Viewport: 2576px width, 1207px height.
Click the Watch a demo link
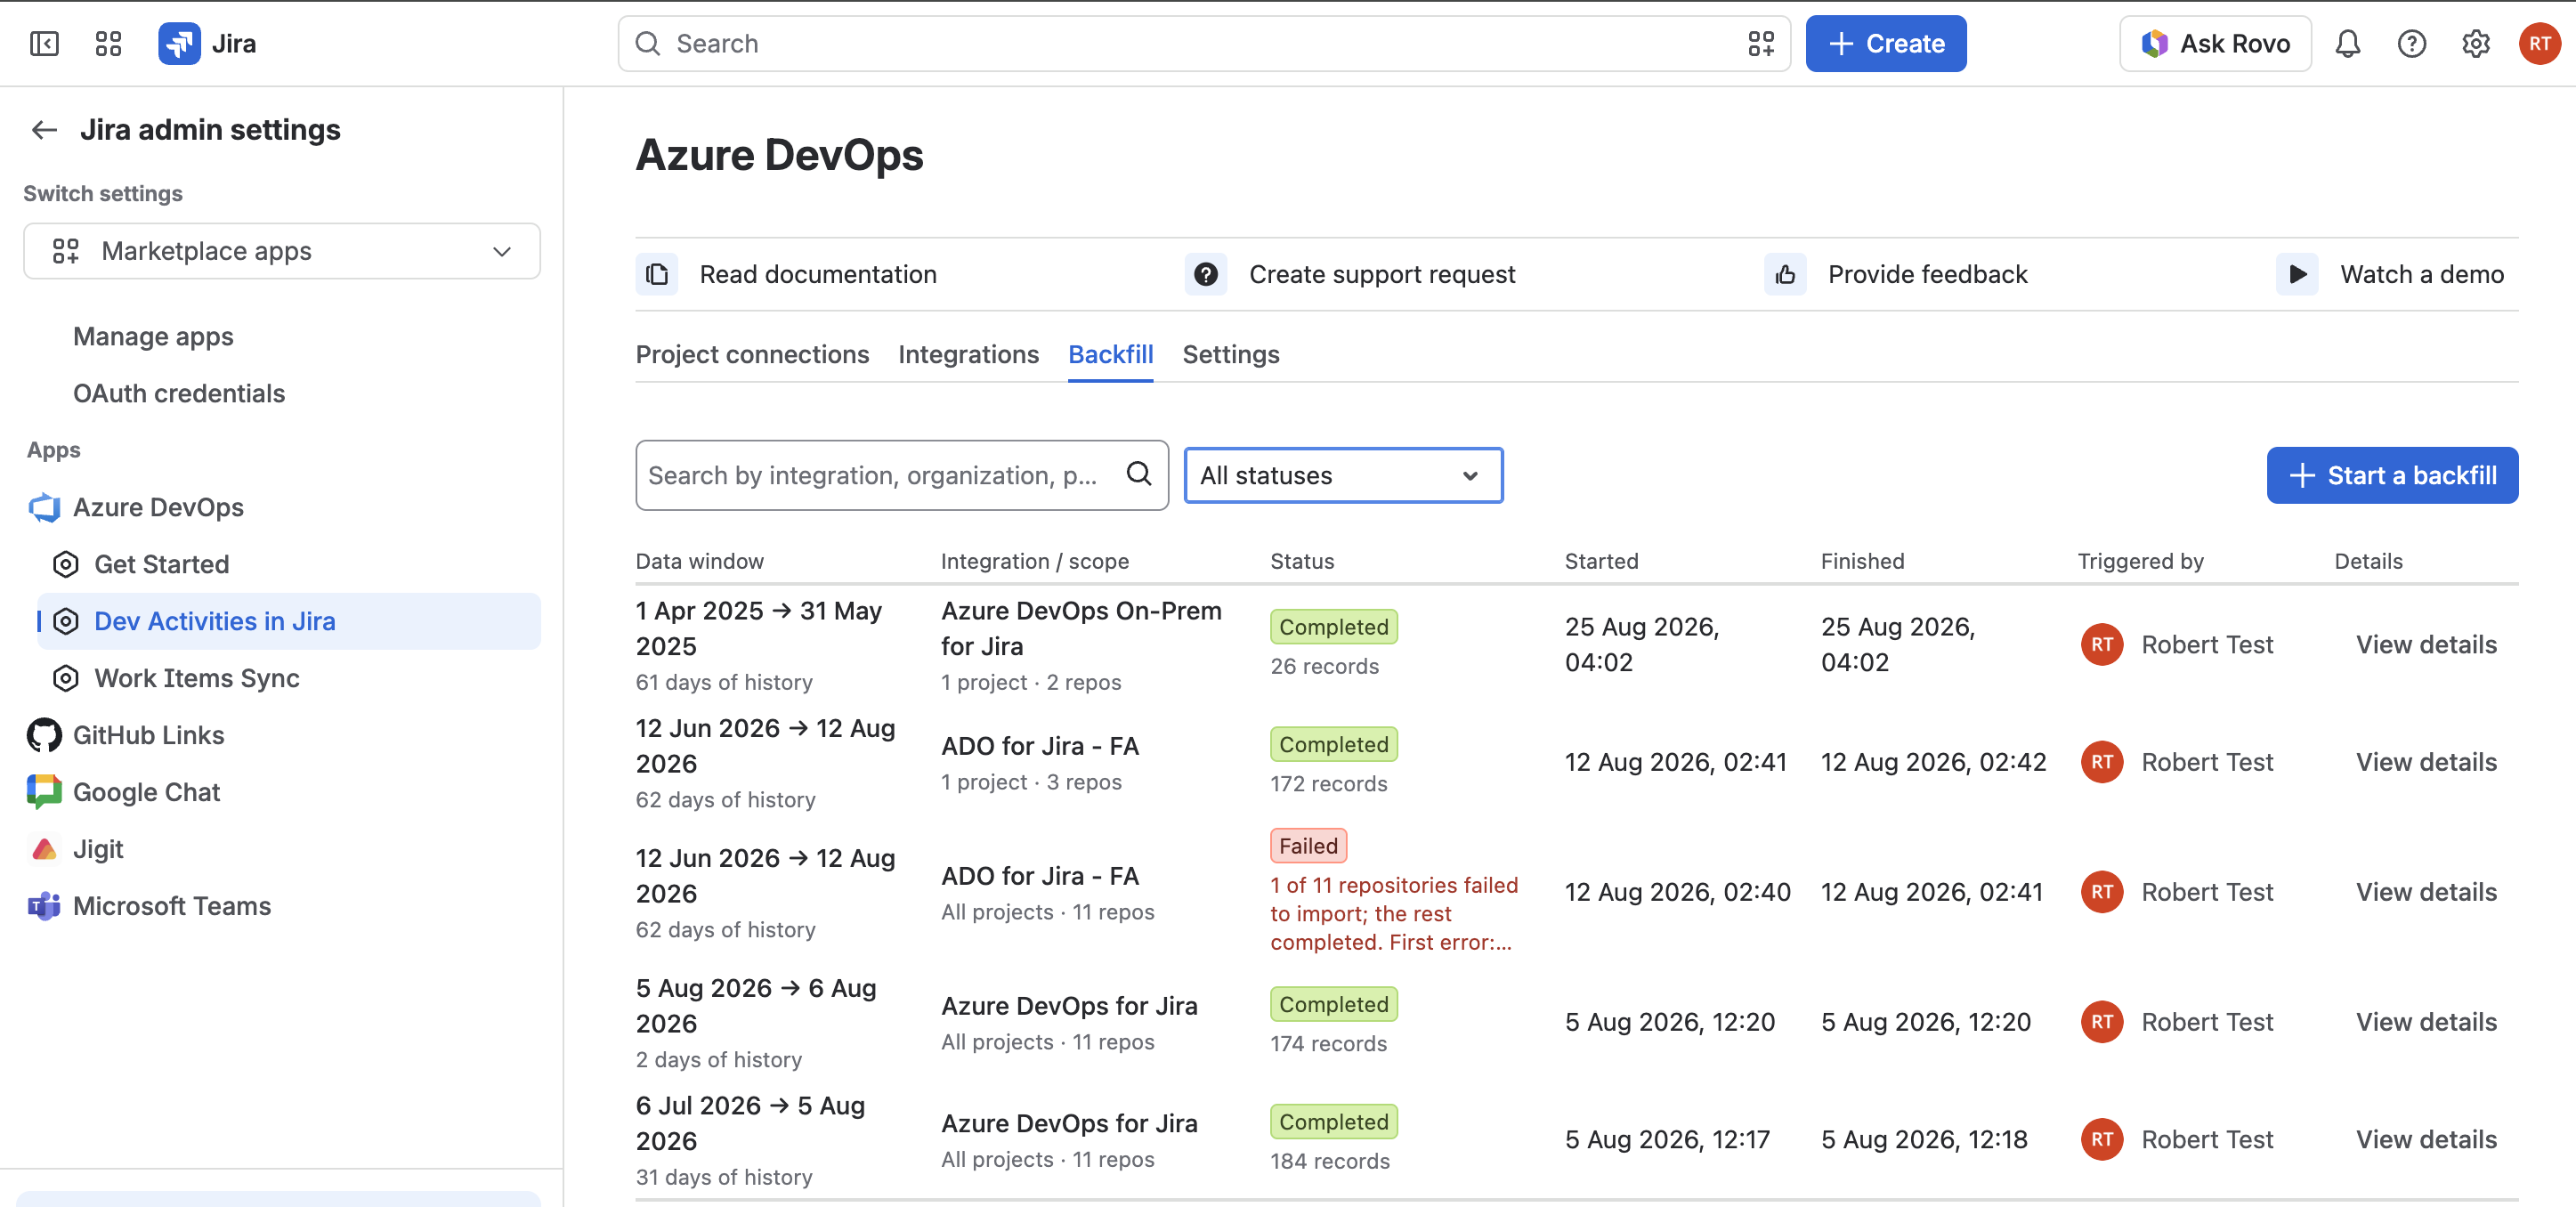pos(2421,275)
